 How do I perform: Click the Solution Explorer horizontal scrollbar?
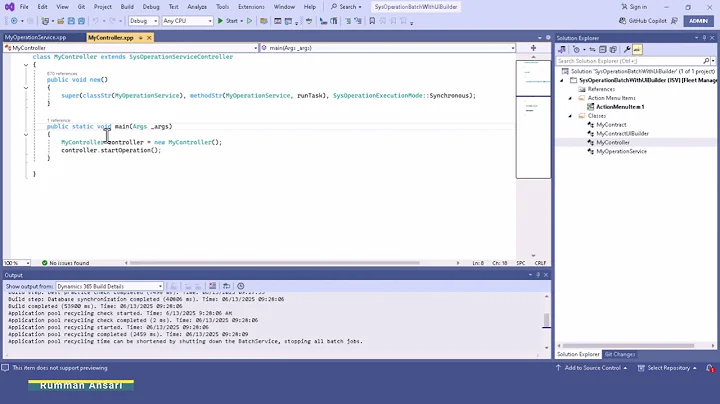628,346
